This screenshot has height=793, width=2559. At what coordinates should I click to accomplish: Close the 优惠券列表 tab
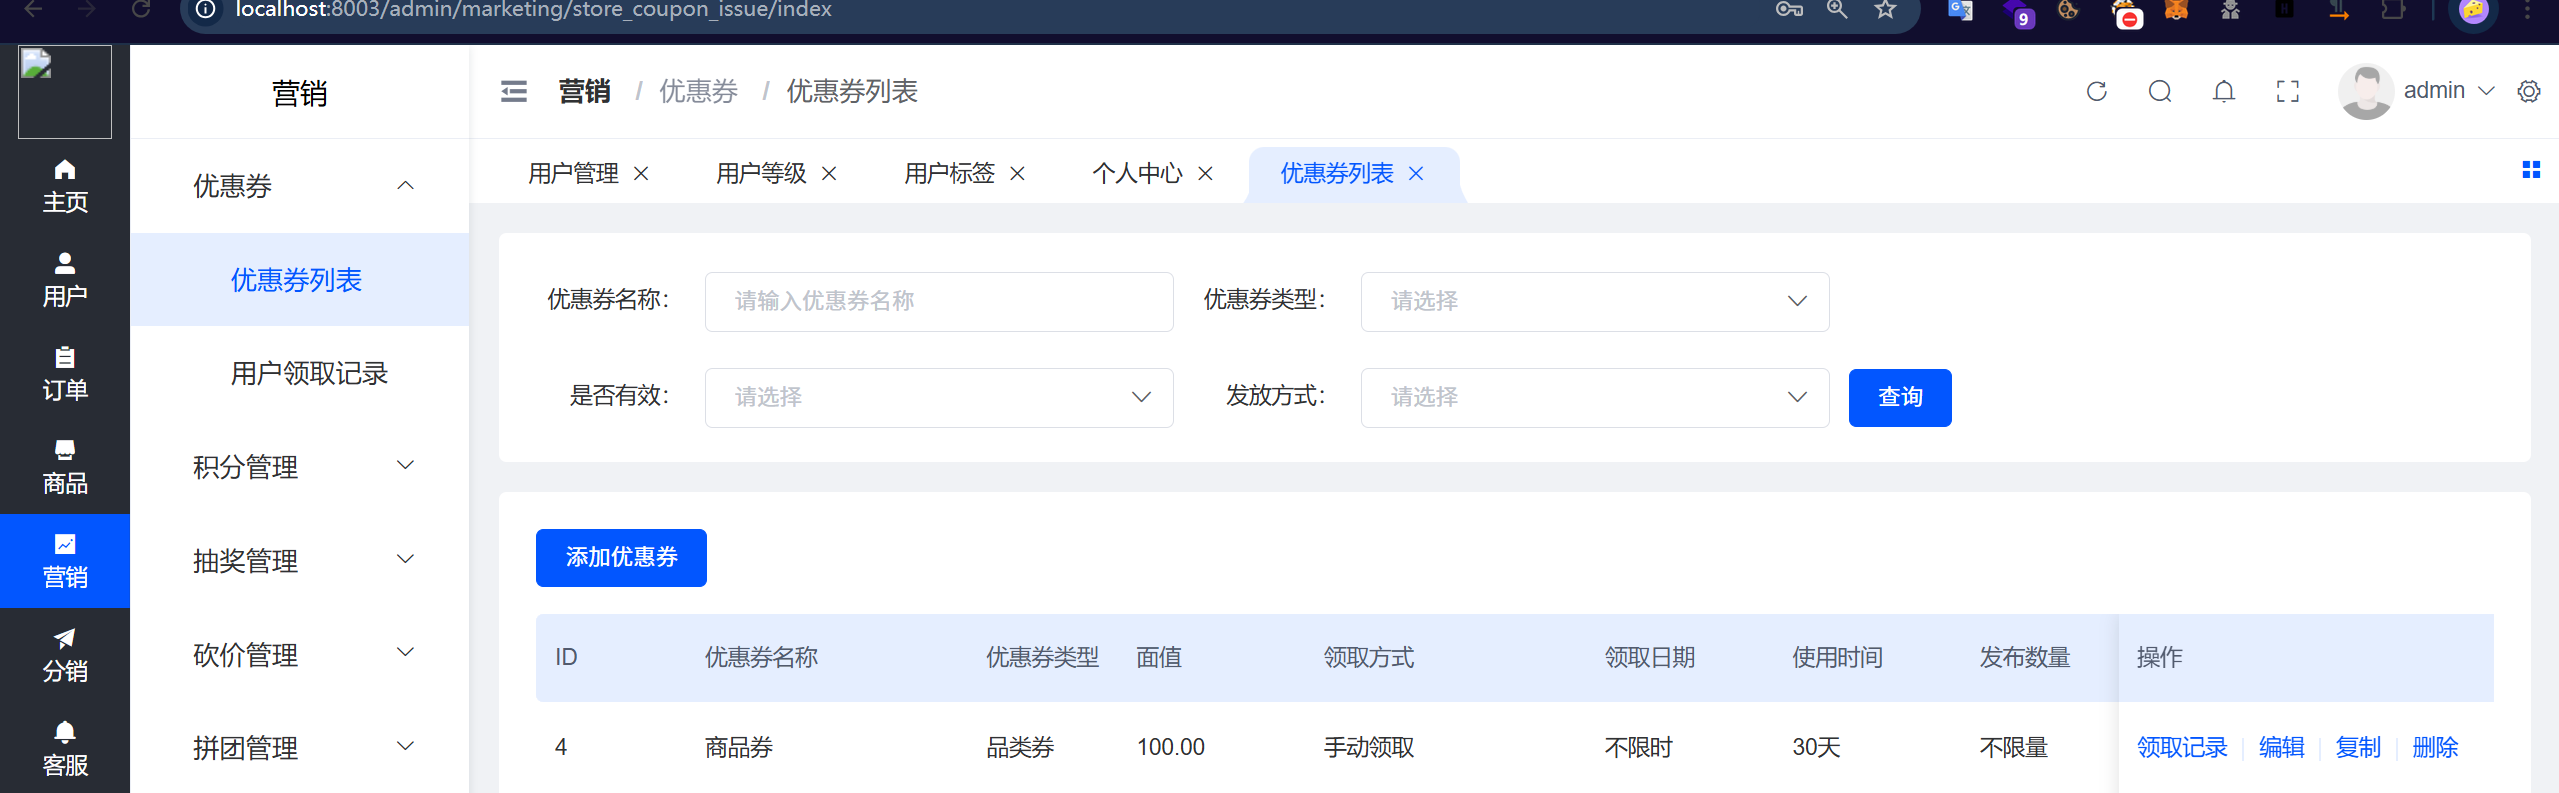(x=1416, y=174)
